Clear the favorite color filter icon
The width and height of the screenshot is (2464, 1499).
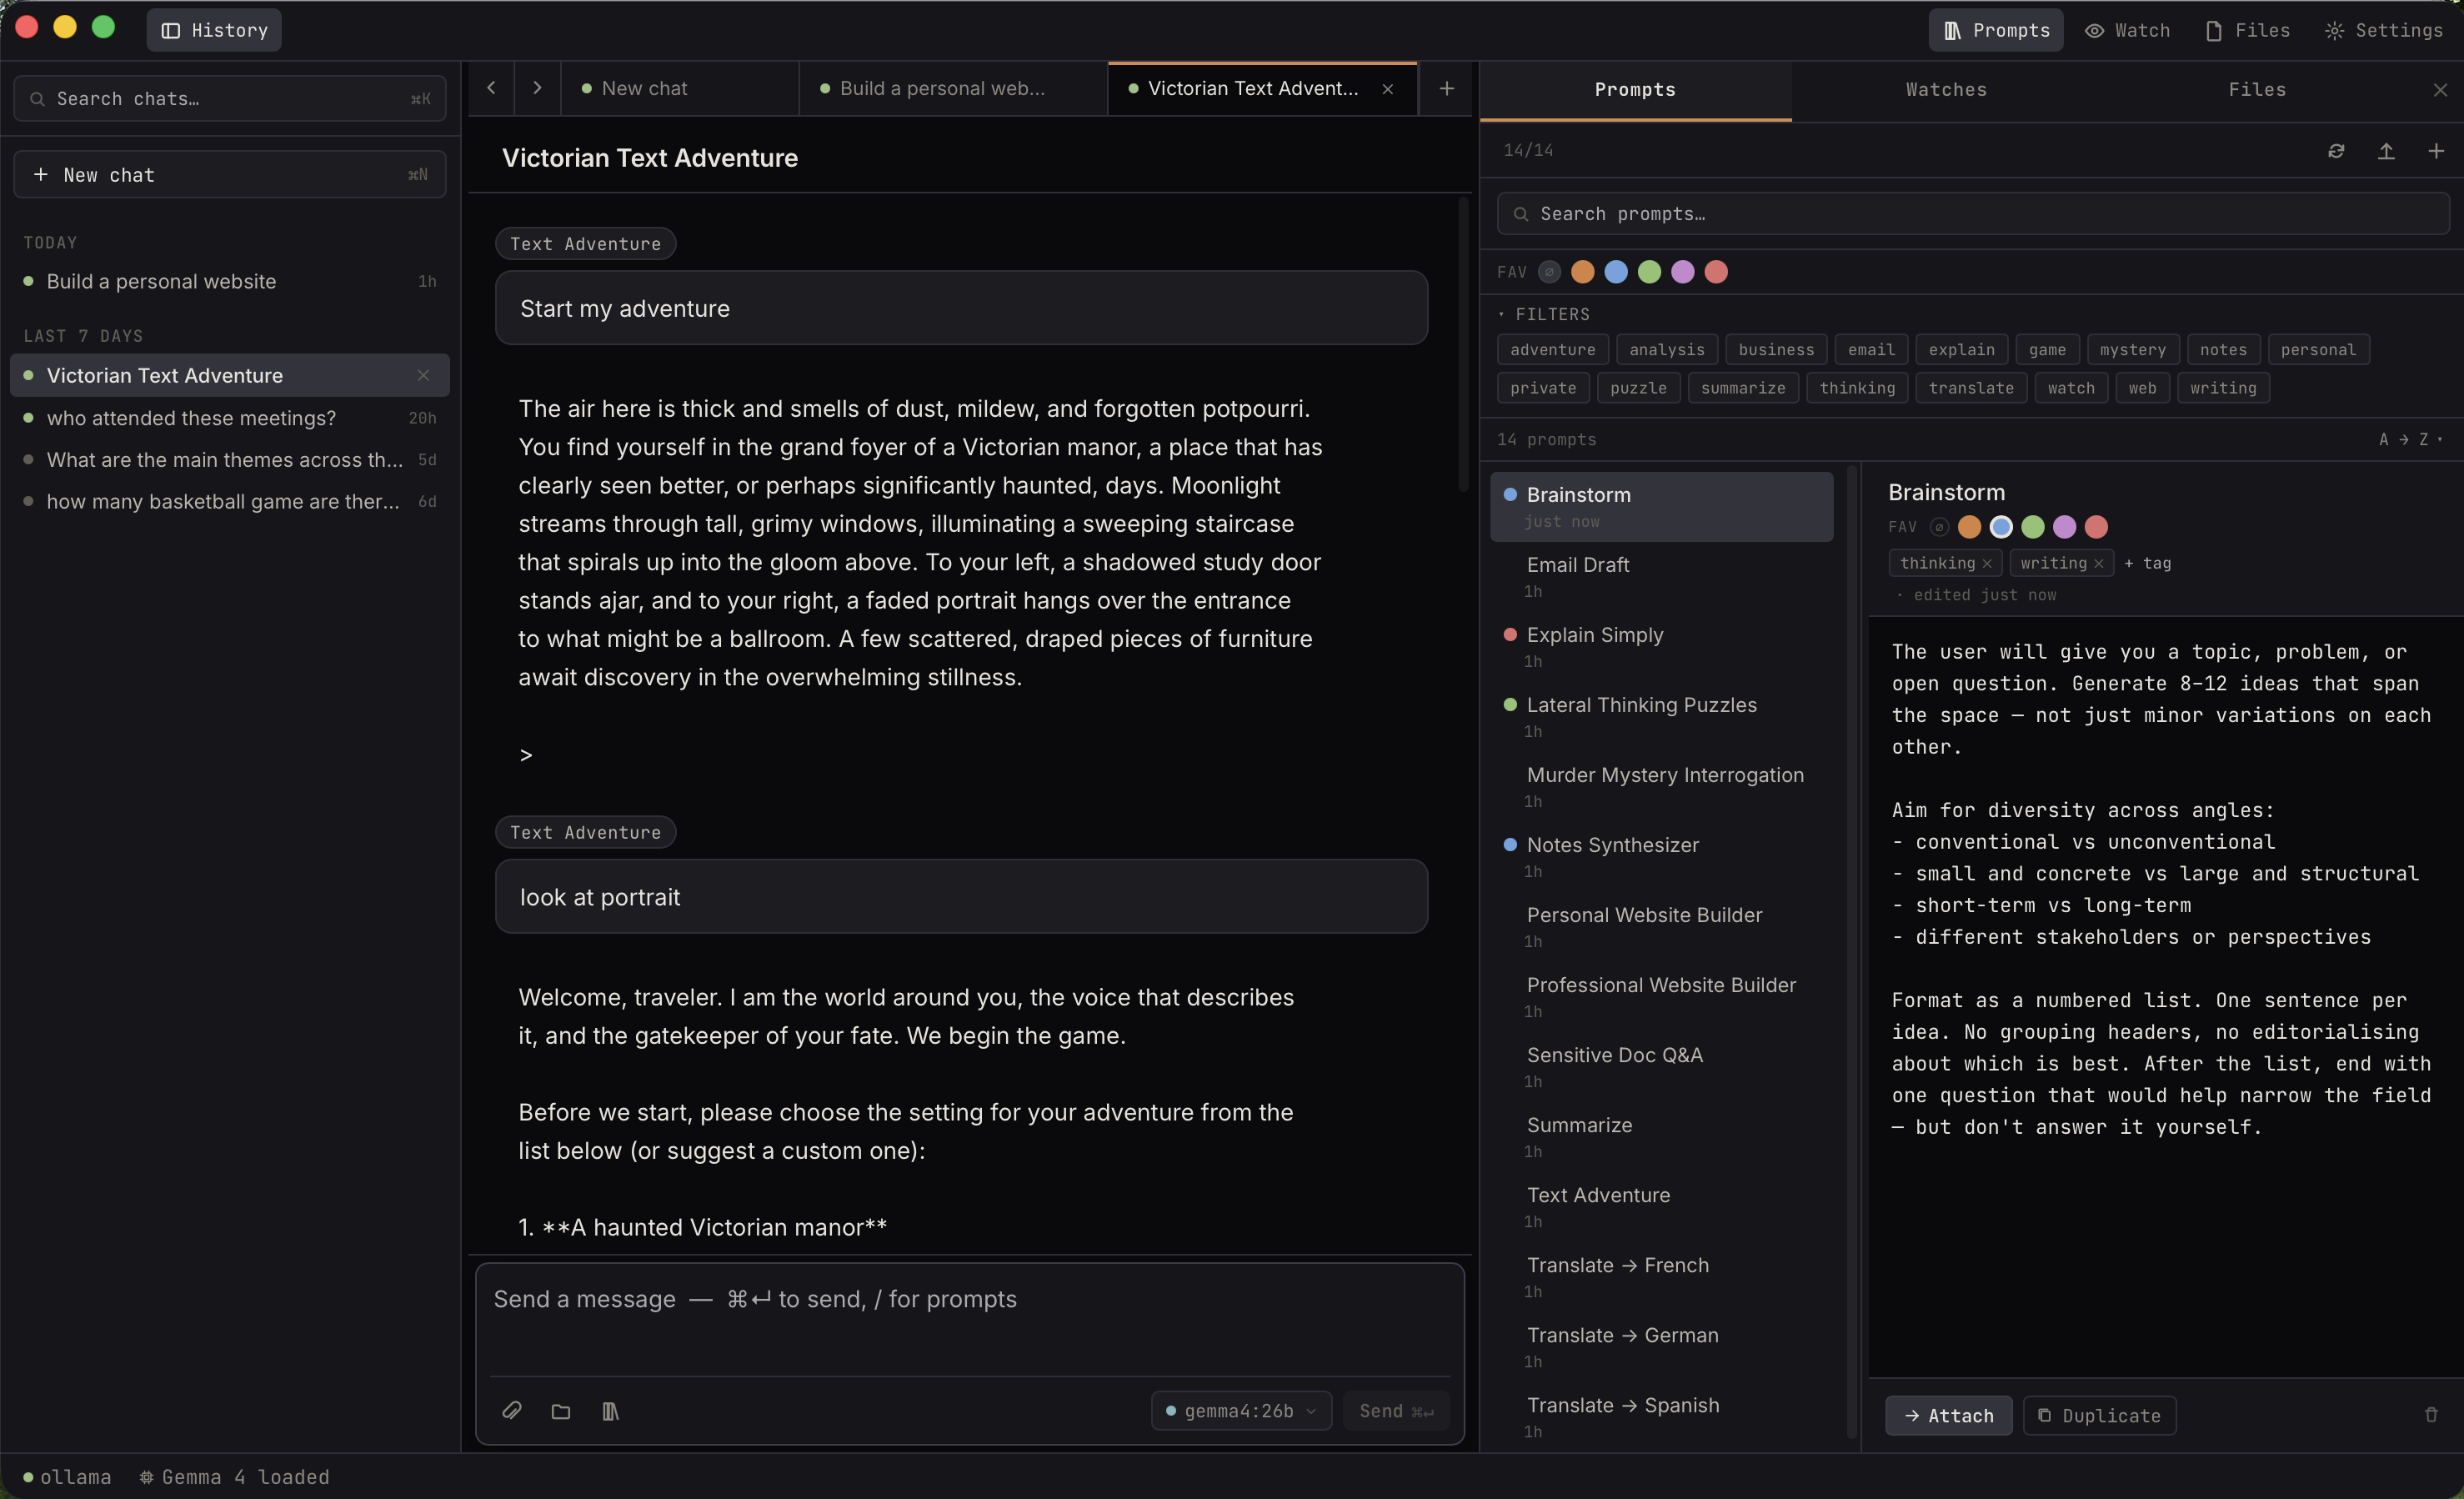point(1549,272)
